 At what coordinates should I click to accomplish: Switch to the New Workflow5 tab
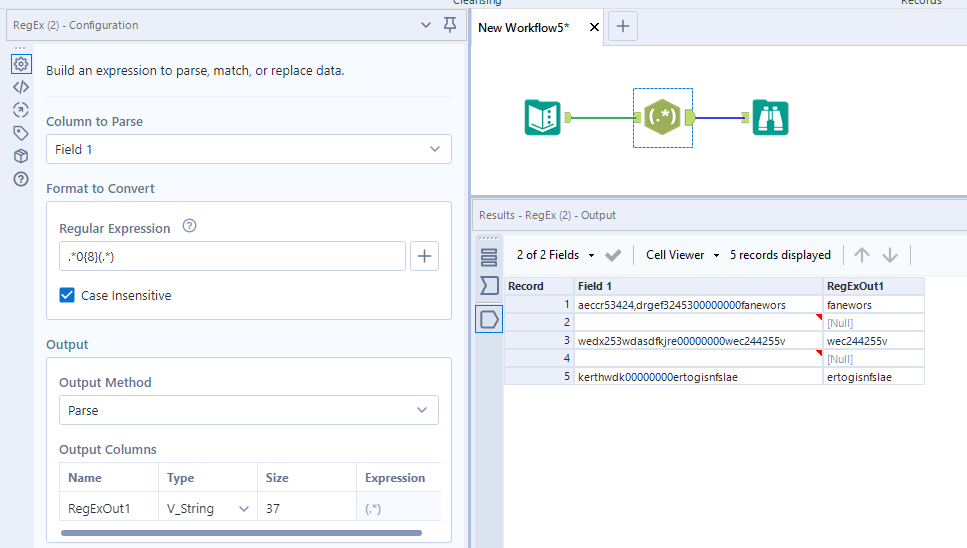[524, 27]
